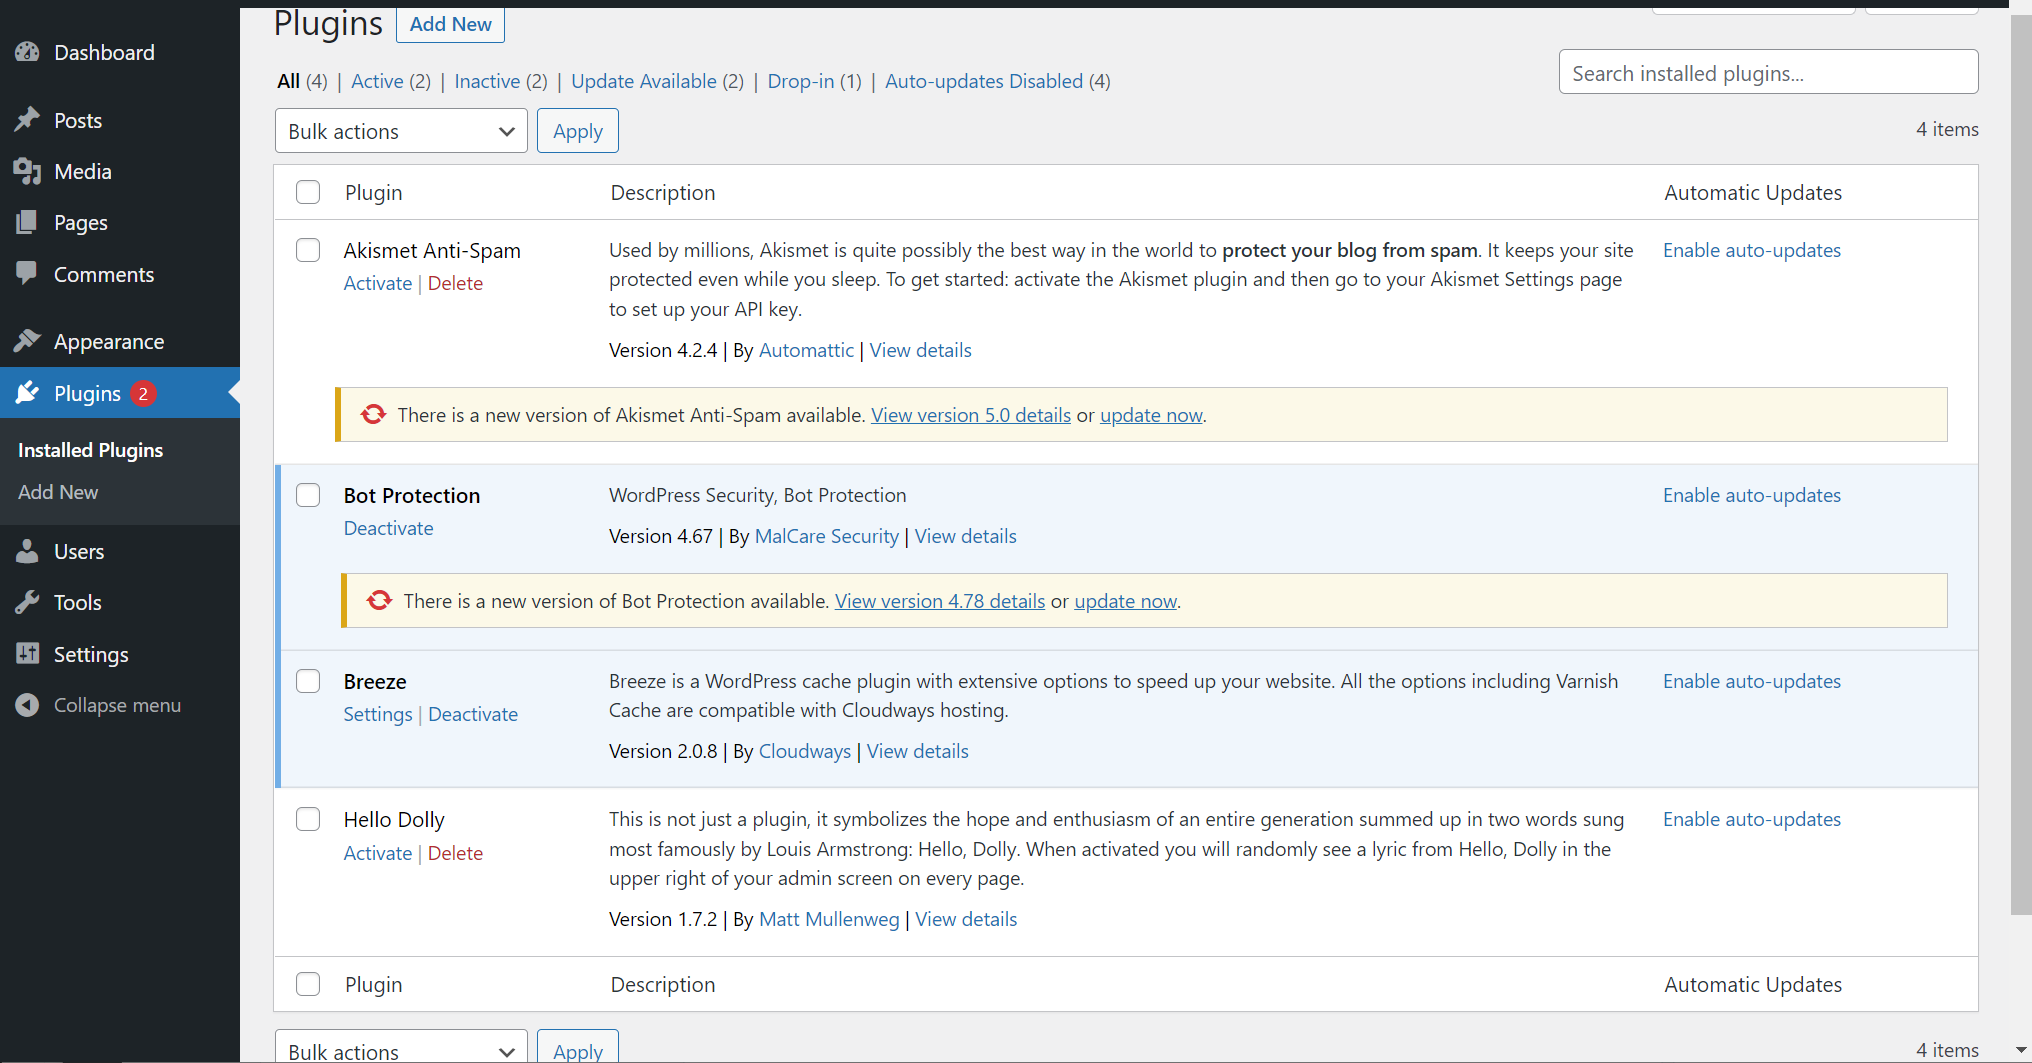
Task: Activate the Akismet Anti-Spam plugin
Action: (x=378, y=283)
